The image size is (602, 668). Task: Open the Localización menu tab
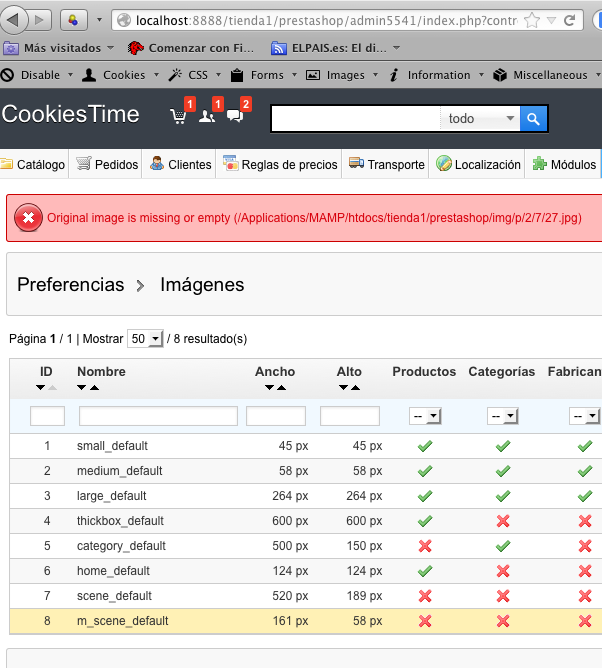[478, 164]
